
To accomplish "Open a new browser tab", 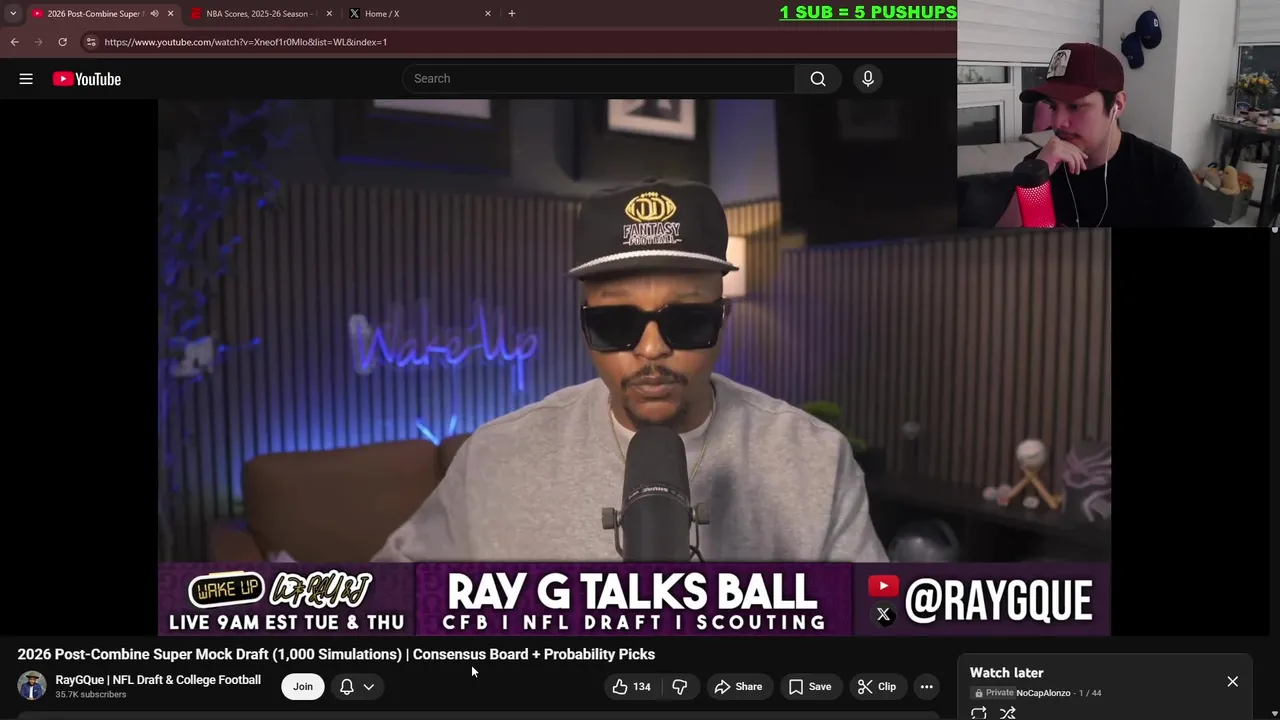I will 512,14.
